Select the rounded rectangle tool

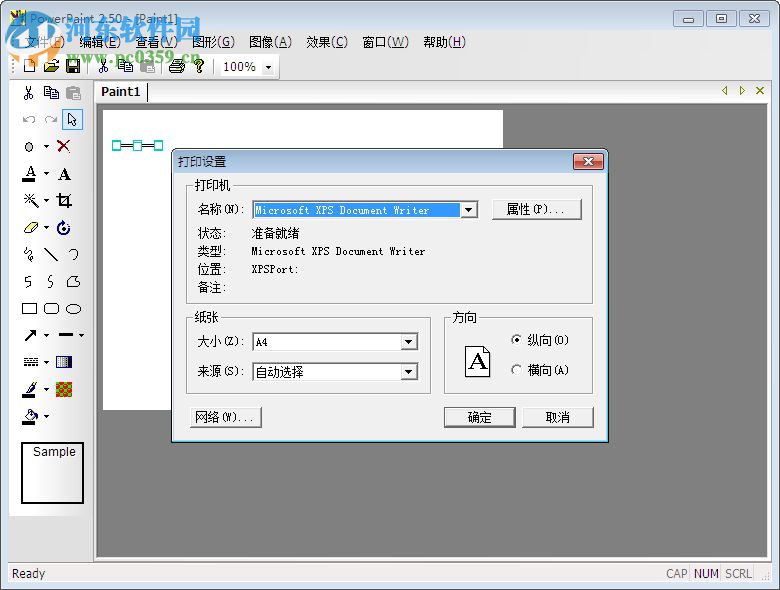[52, 309]
